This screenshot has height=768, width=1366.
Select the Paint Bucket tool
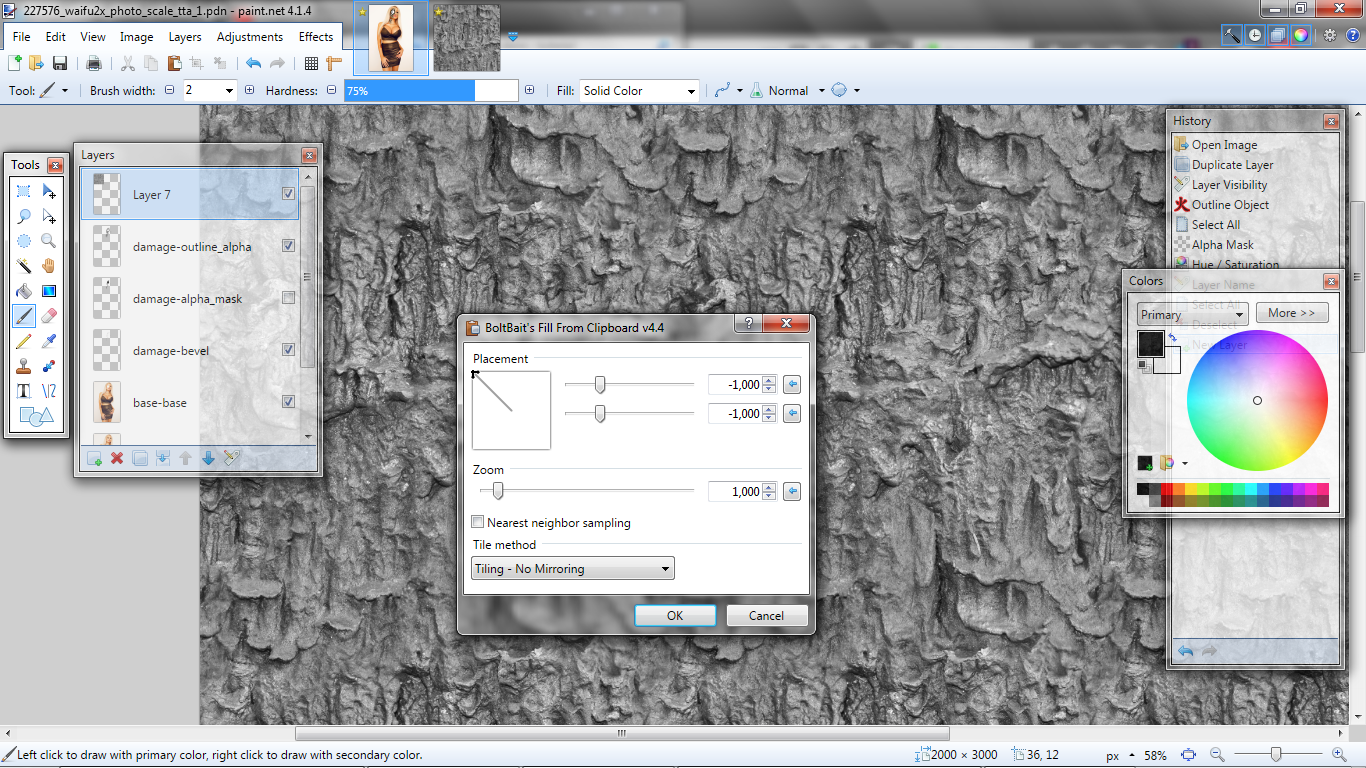(x=24, y=291)
